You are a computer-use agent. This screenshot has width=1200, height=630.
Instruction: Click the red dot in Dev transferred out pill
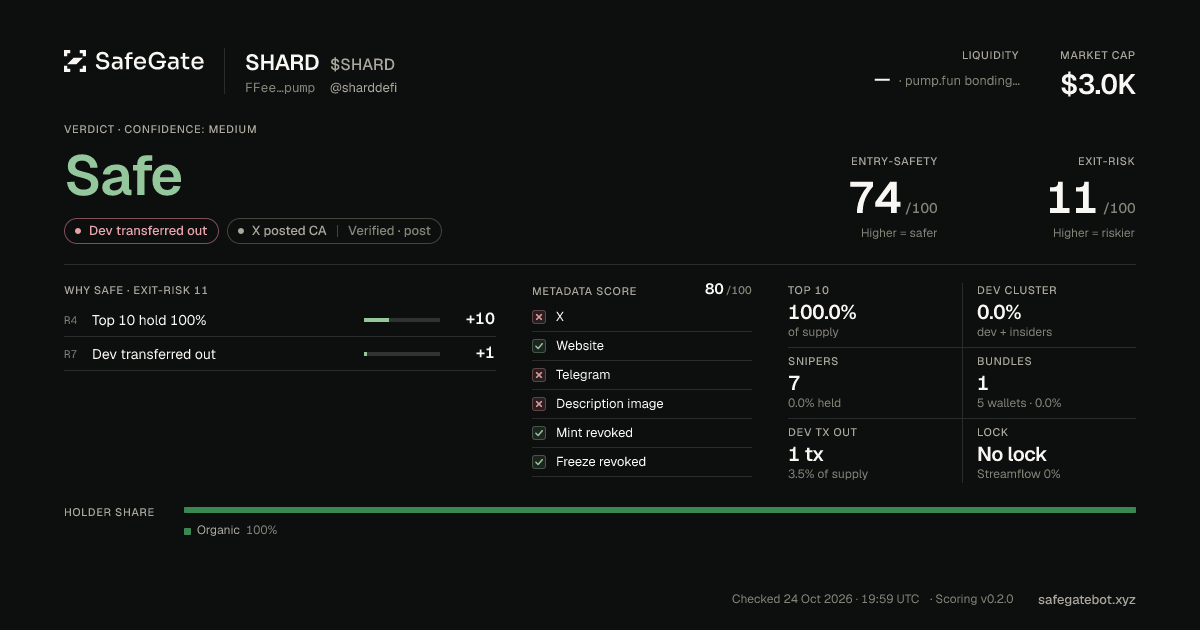coord(78,231)
